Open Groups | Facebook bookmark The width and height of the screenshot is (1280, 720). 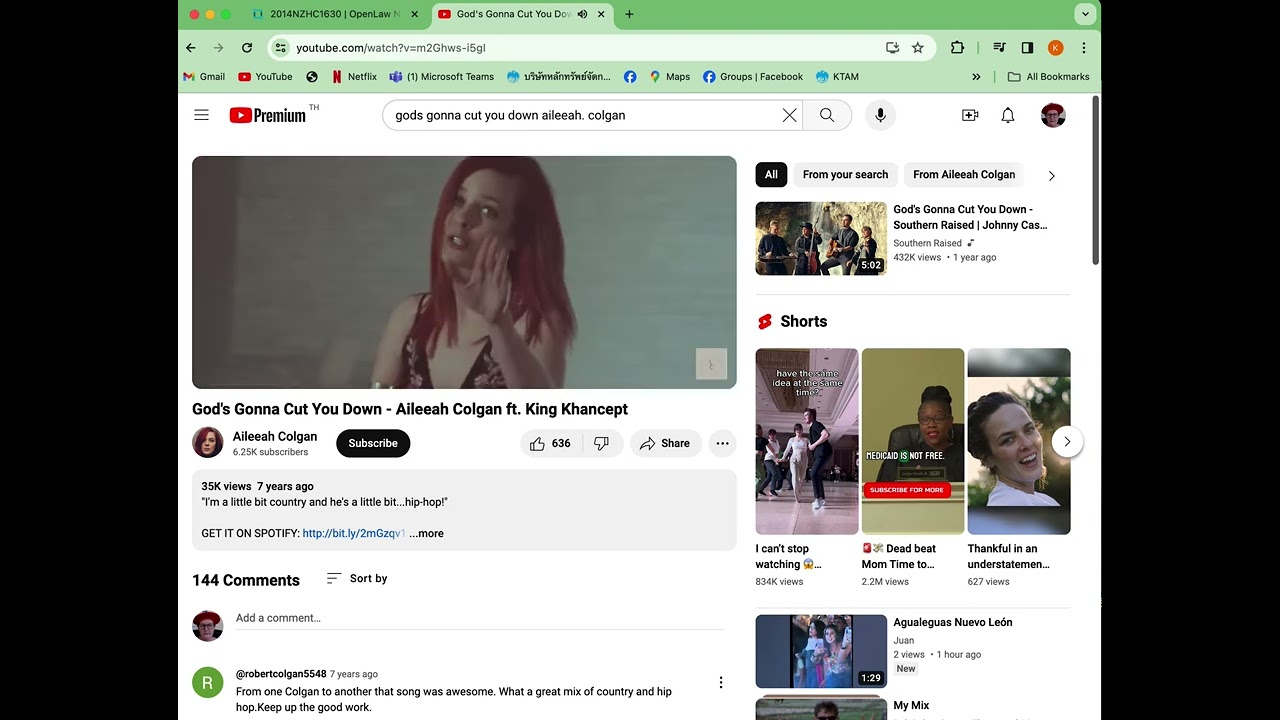pos(752,76)
